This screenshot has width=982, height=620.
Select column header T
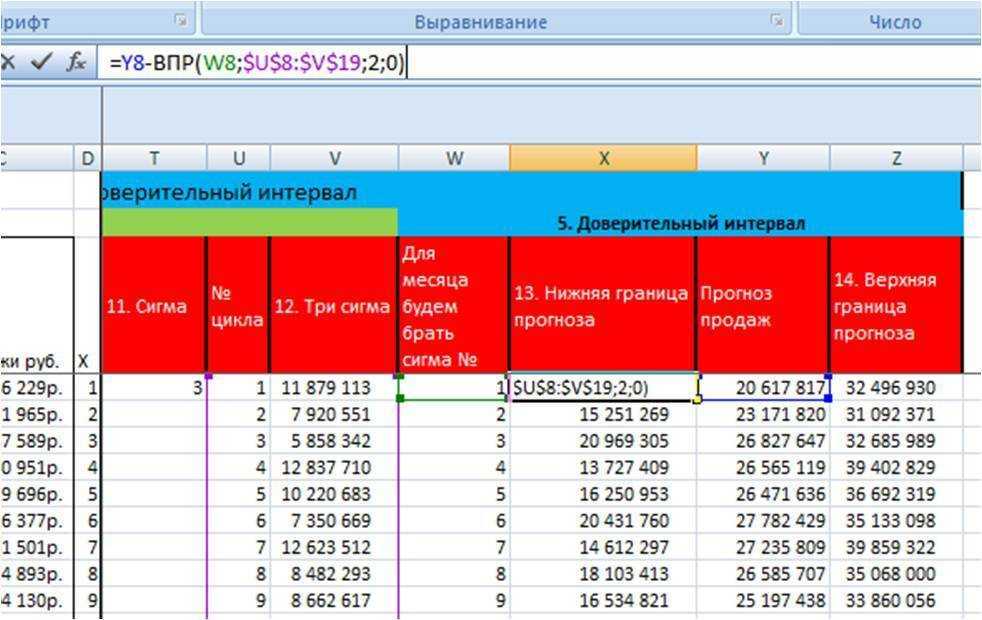154,158
